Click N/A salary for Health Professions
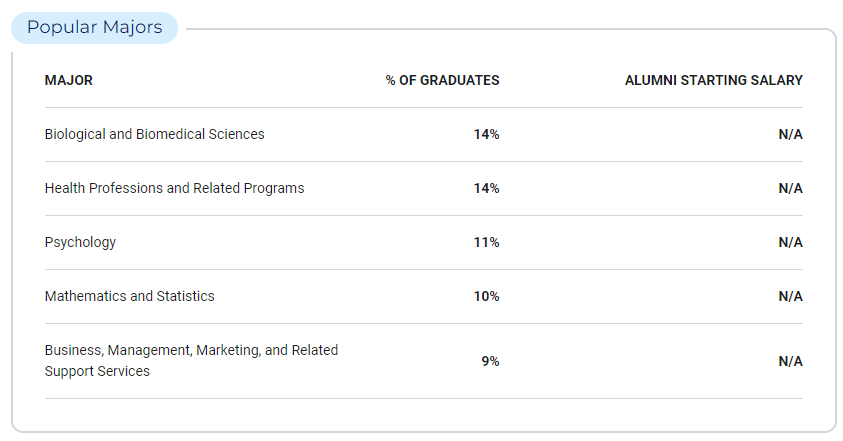Screen dimensions: 843x441 coord(790,188)
